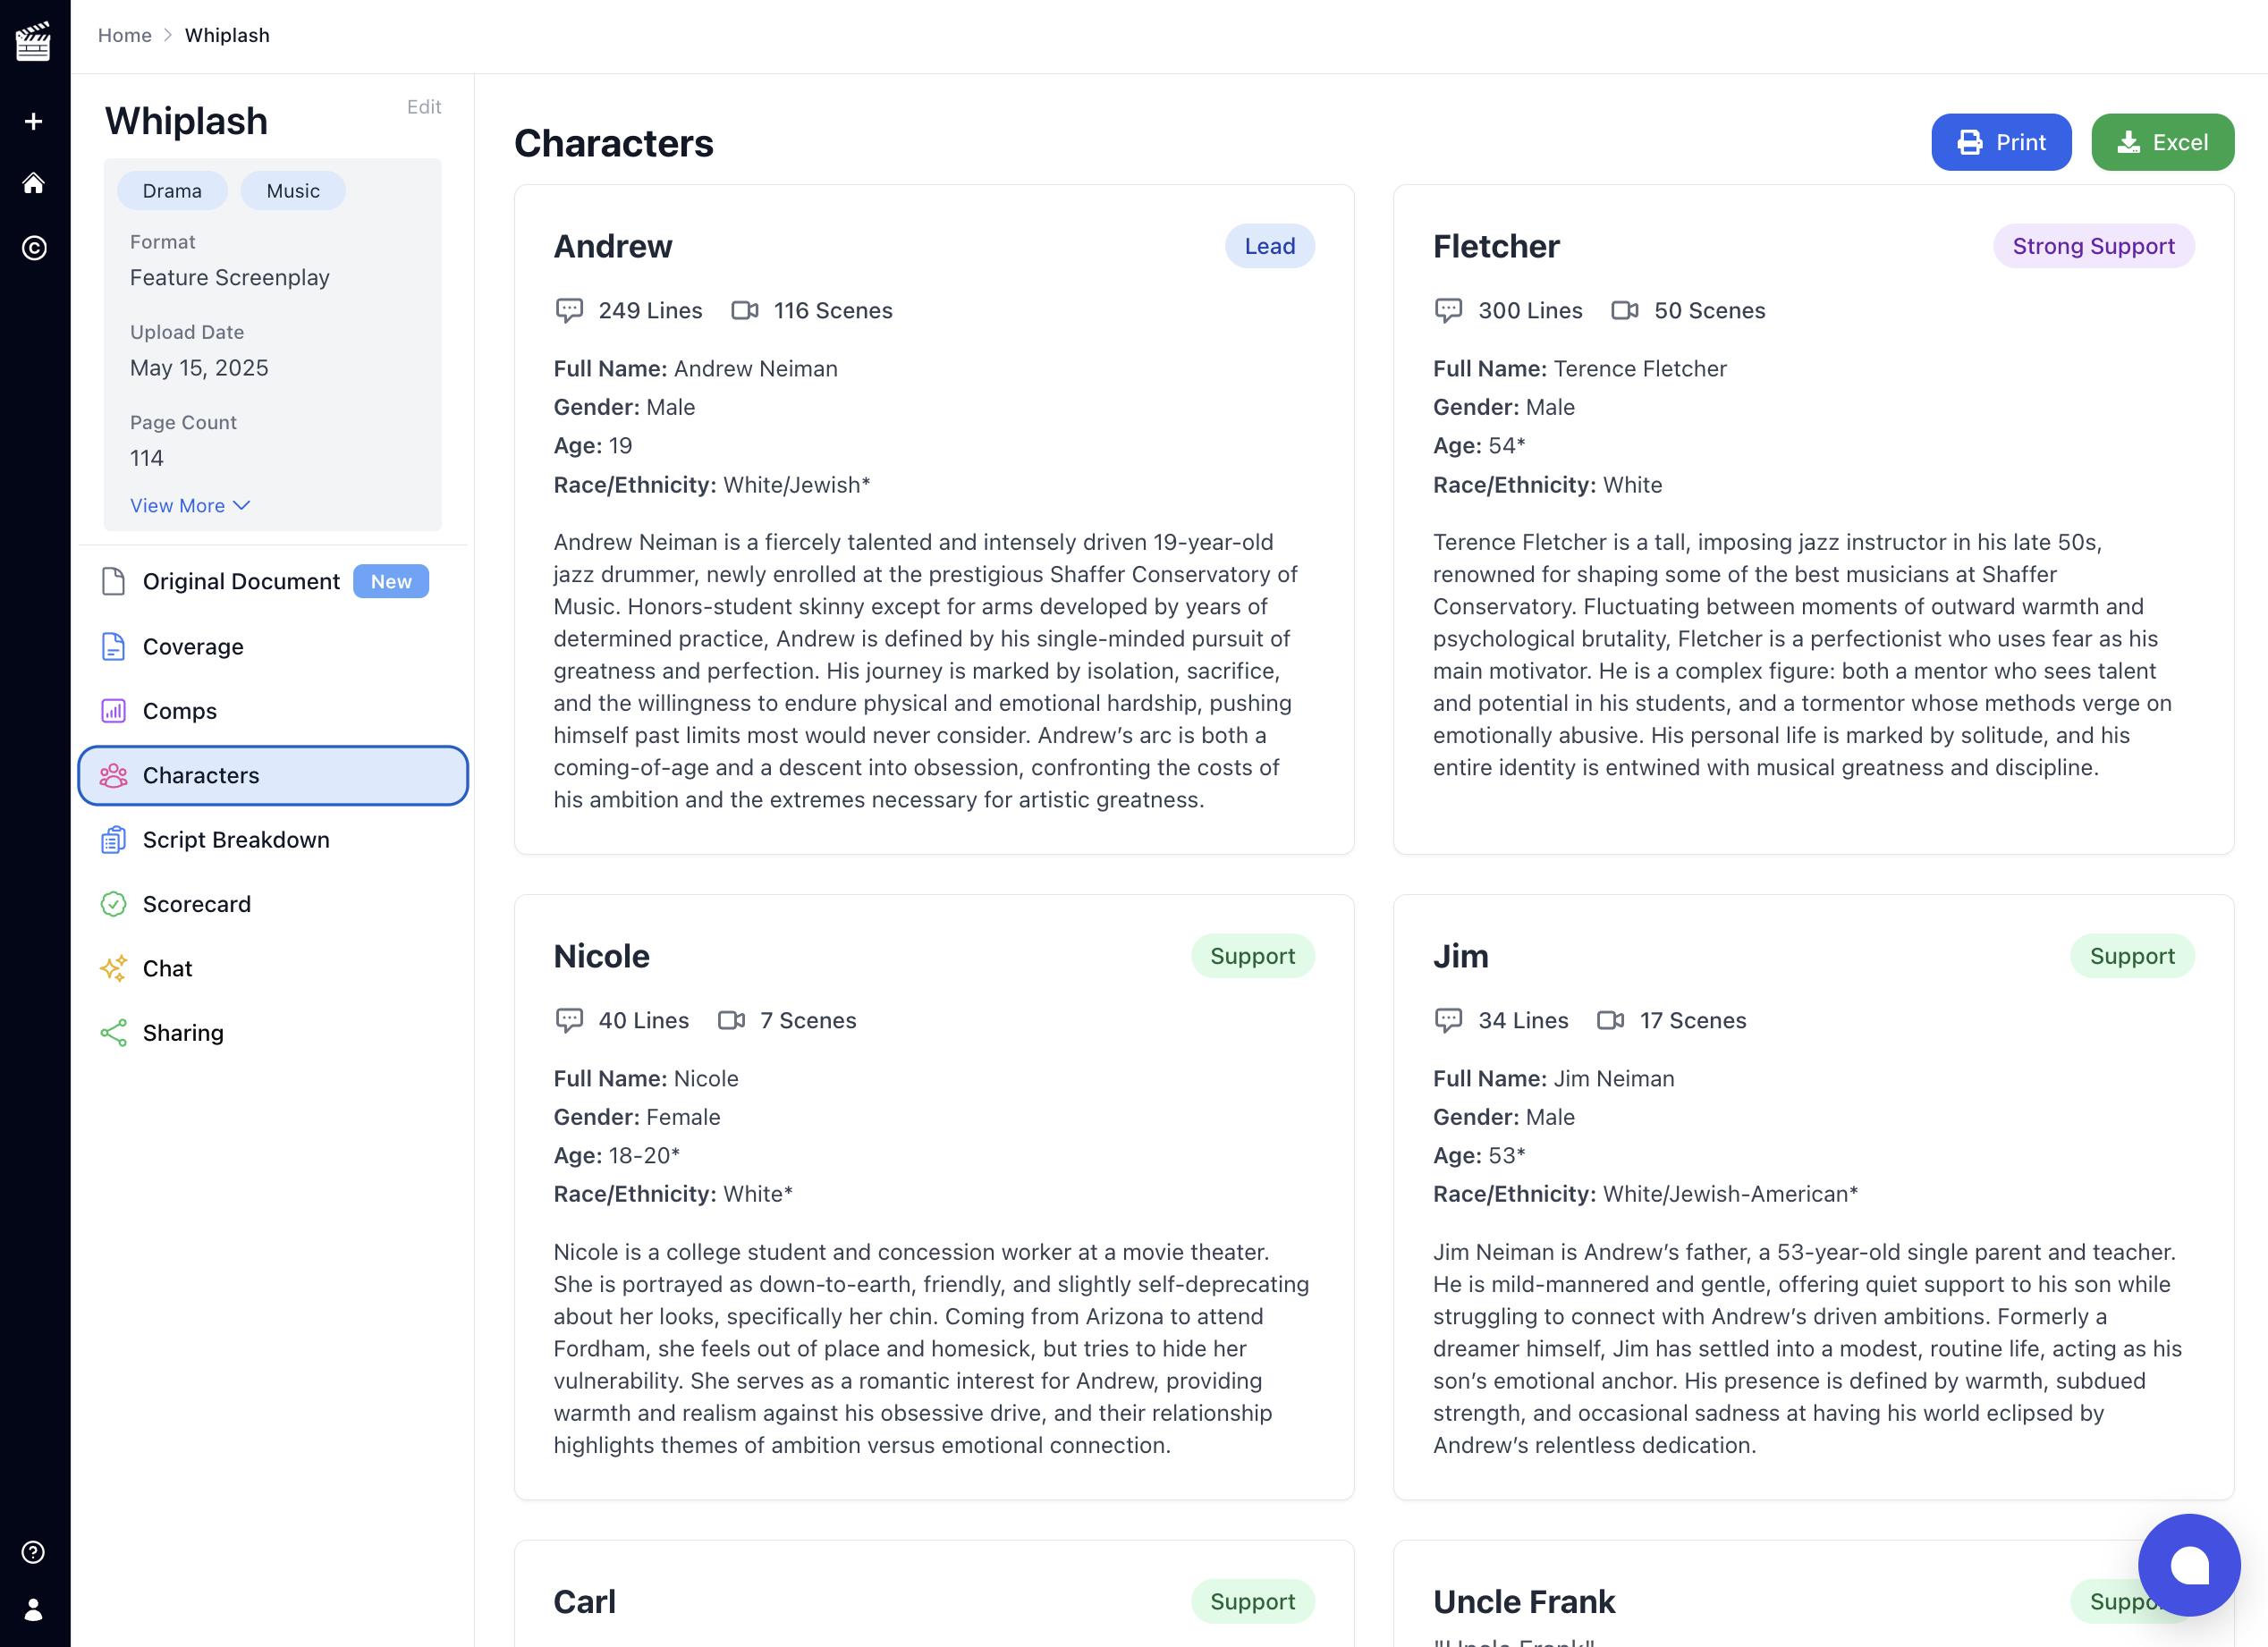Screen dimensions: 2268x1647
Task: Click the Drama genre tag
Action: click(172, 191)
